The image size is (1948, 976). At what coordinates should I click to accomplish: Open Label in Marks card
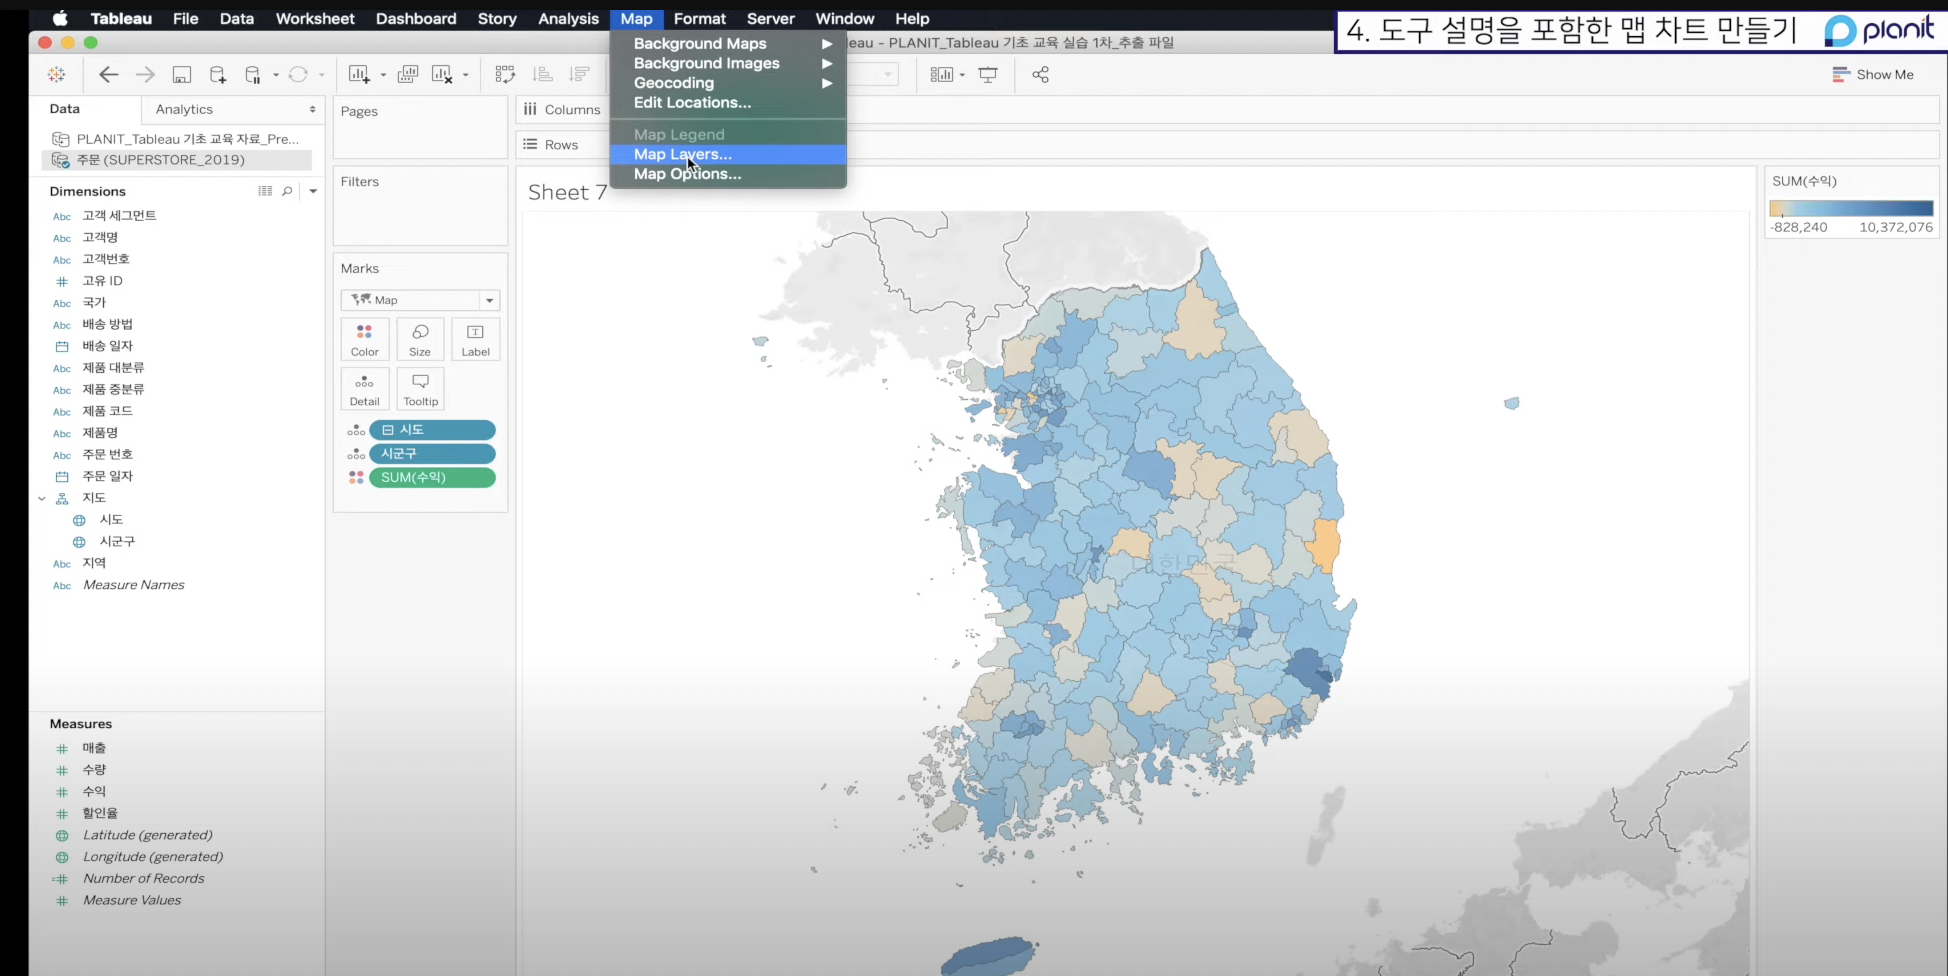point(476,339)
